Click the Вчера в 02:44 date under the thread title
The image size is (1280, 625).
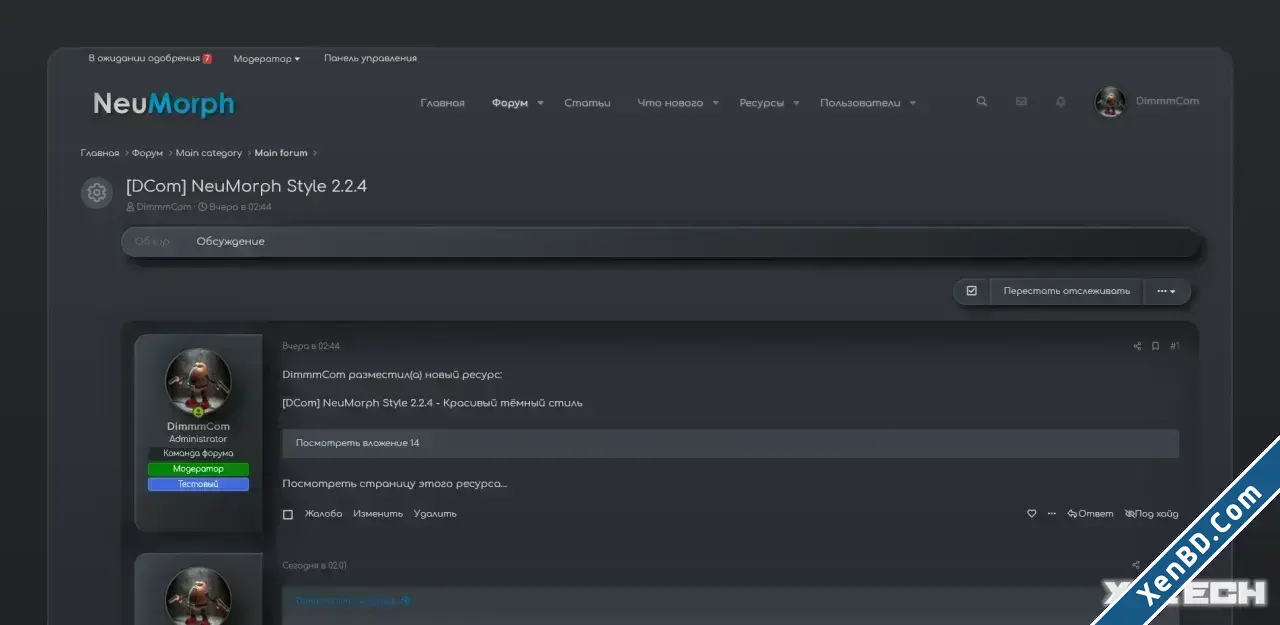[240, 207]
